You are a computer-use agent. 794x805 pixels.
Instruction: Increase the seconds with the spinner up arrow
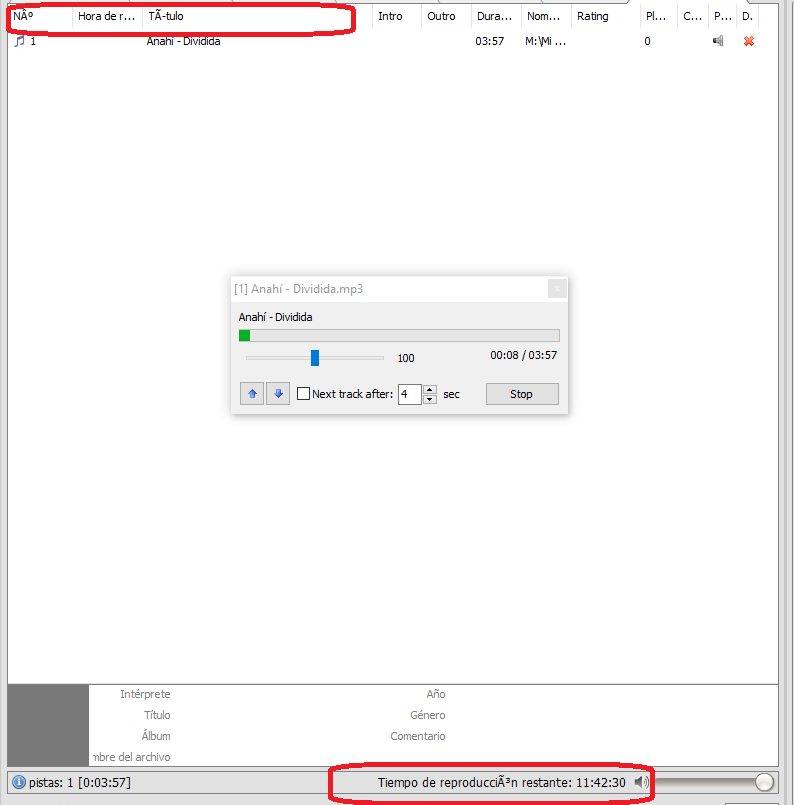pos(430,389)
